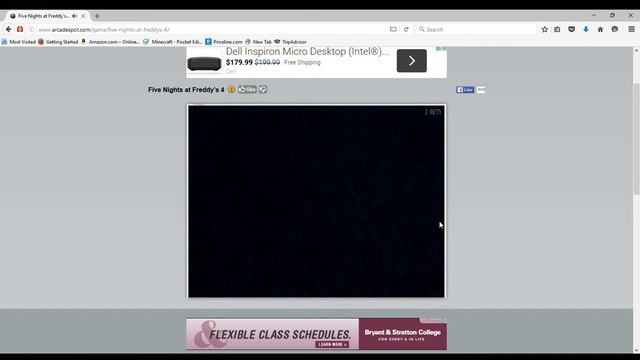The image size is (640, 360).
Task: Click the Five Nights at Freddy's 4 heading
Action: pyautogui.click(x=186, y=90)
